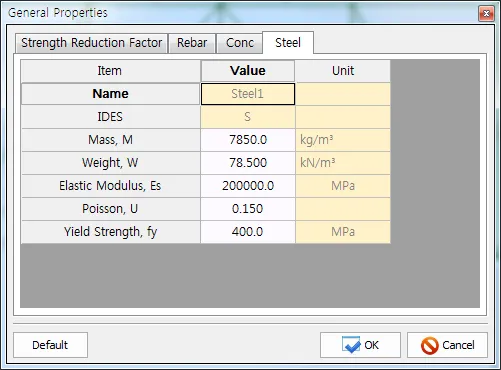
Task: Click the kN/m³ unit cell
Action: coord(343,163)
